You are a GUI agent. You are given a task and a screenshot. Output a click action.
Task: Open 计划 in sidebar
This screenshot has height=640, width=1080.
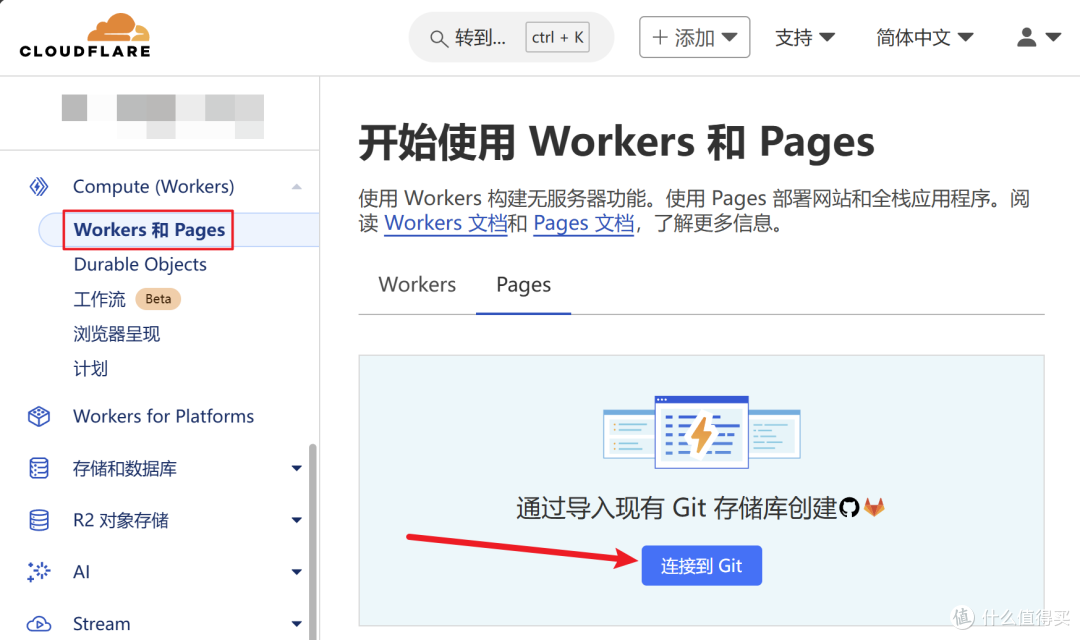pyautogui.click(x=90, y=369)
